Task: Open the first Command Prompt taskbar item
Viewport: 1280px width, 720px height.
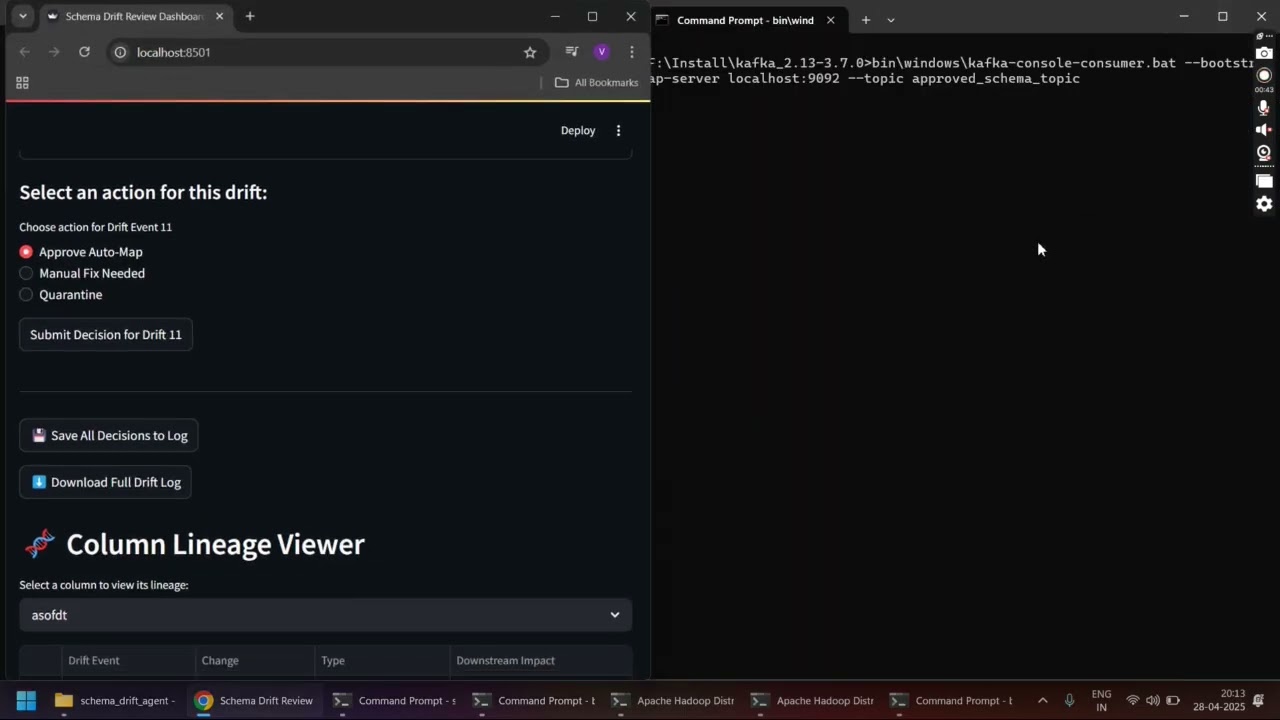Action: 394,700
